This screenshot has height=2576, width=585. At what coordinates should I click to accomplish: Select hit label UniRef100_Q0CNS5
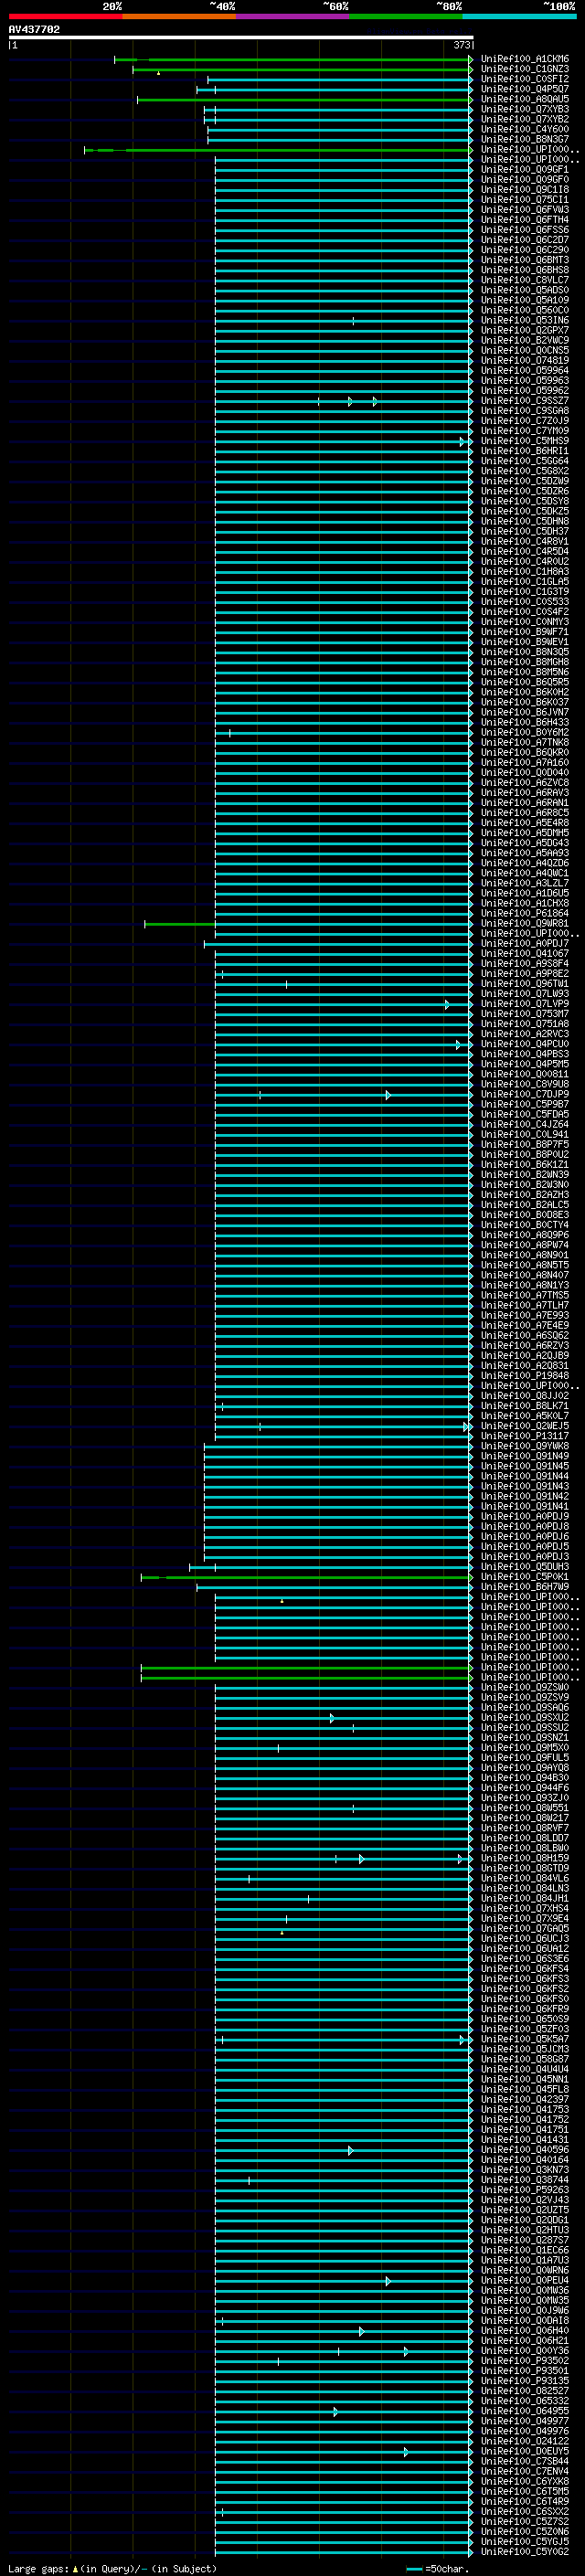click(x=525, y=350)
